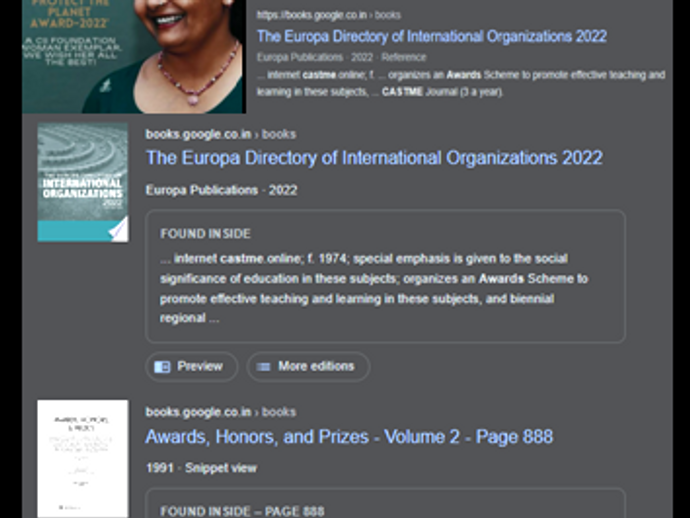
Task: Open the upper small Europa Directory 2022 link
Action: click(x=432, y=37)
